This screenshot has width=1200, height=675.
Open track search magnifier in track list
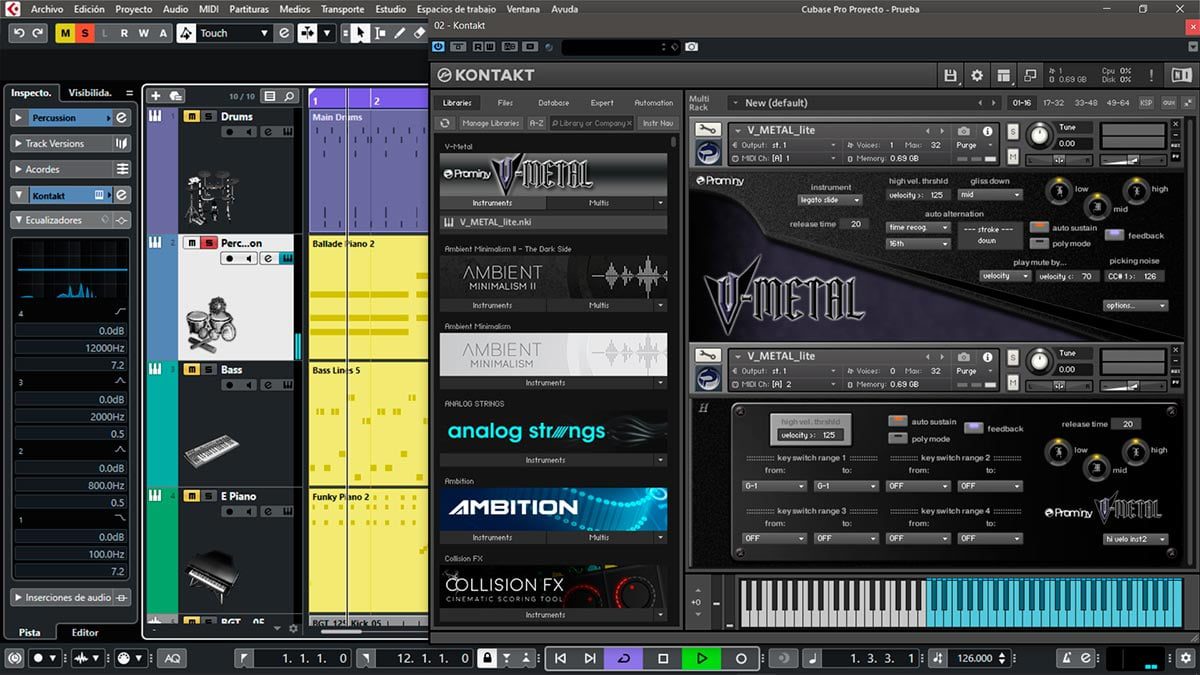[289, 96]
